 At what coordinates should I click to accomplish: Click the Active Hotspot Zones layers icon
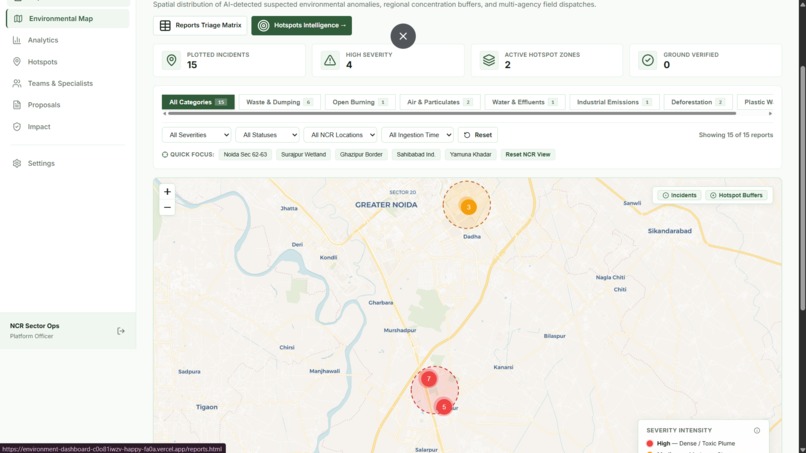(489, 60)
